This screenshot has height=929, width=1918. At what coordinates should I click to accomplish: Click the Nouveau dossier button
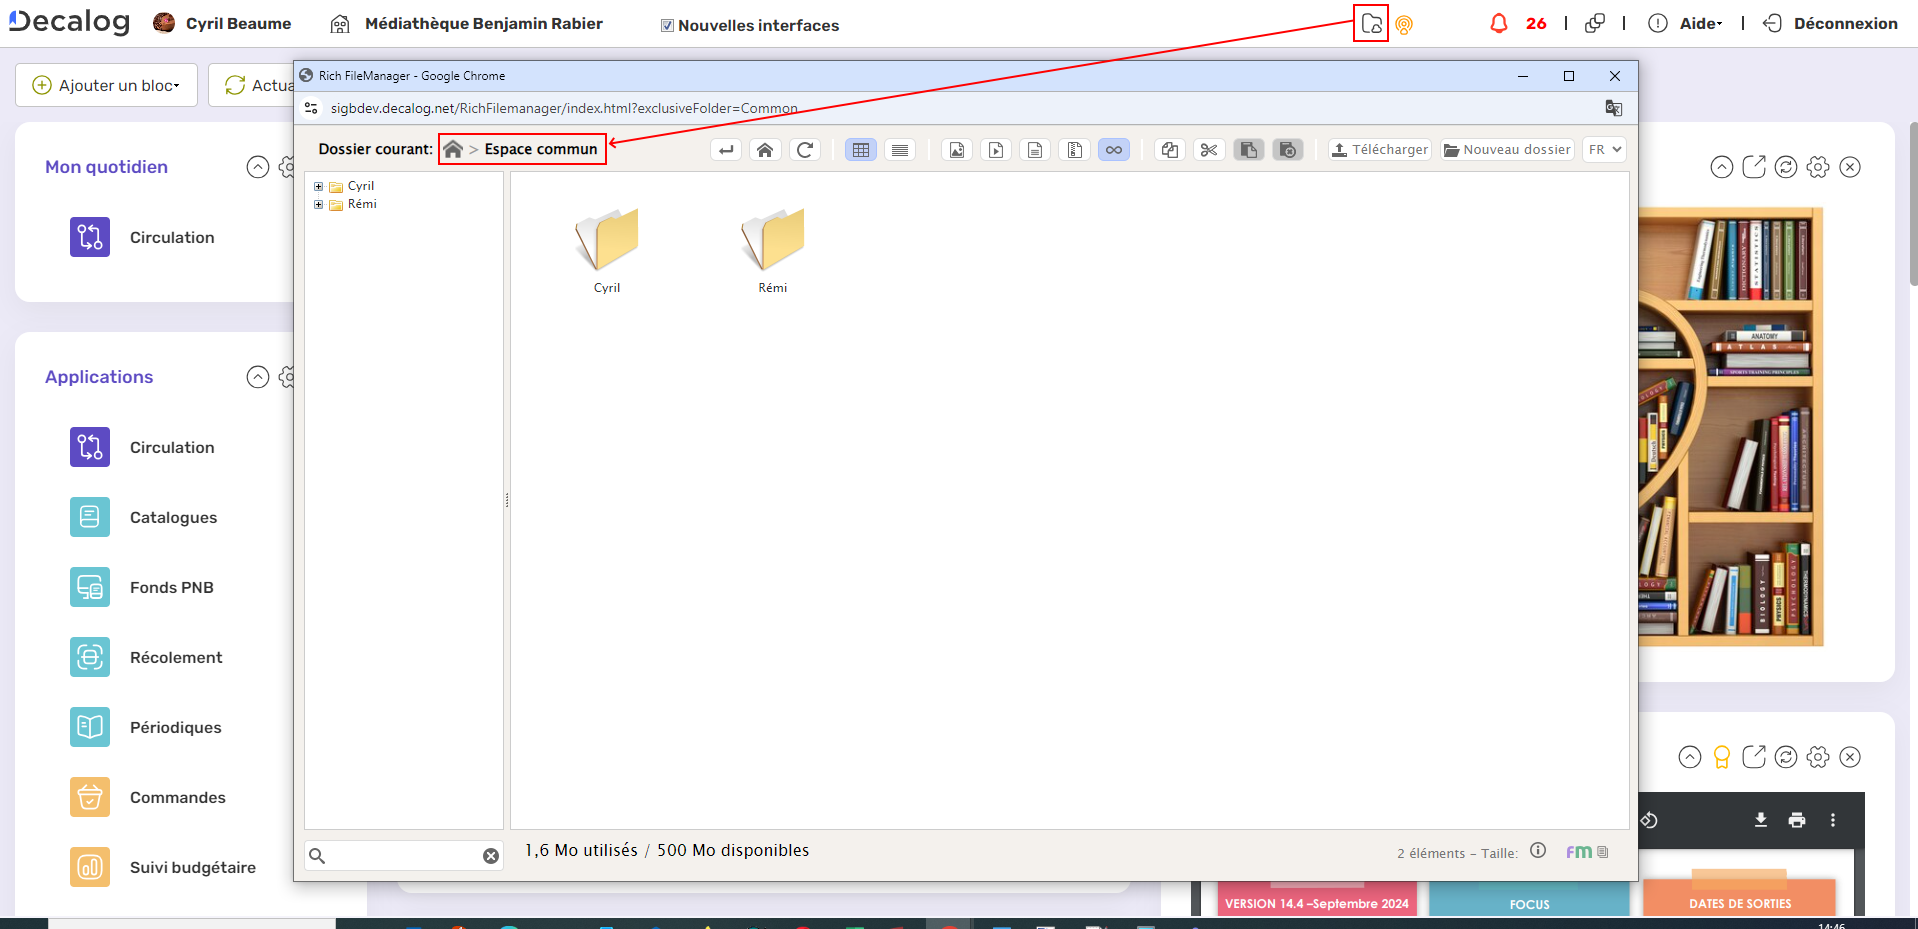coord(1507,150)
